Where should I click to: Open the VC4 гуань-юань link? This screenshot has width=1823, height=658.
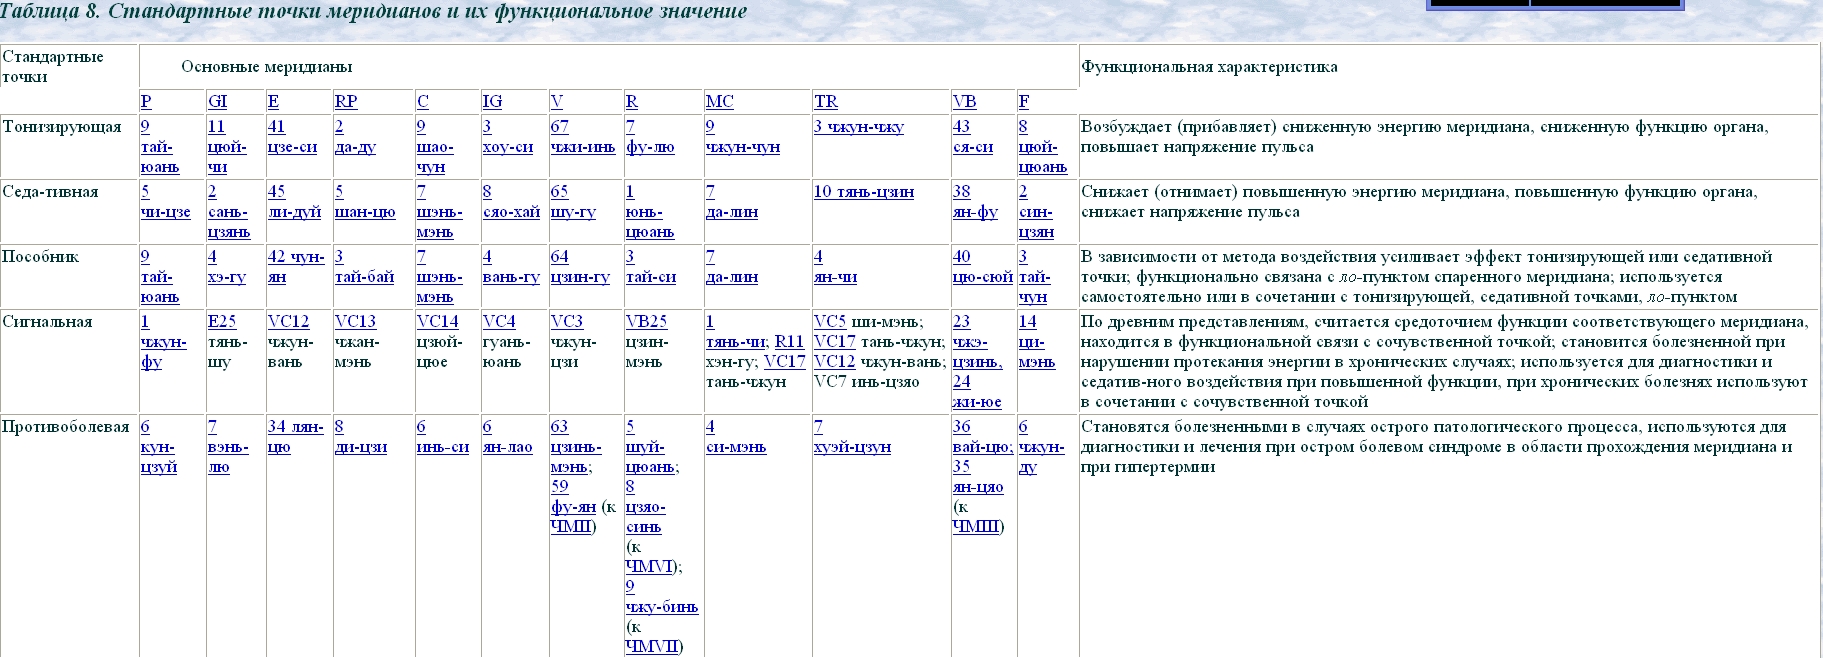point(499,322)
